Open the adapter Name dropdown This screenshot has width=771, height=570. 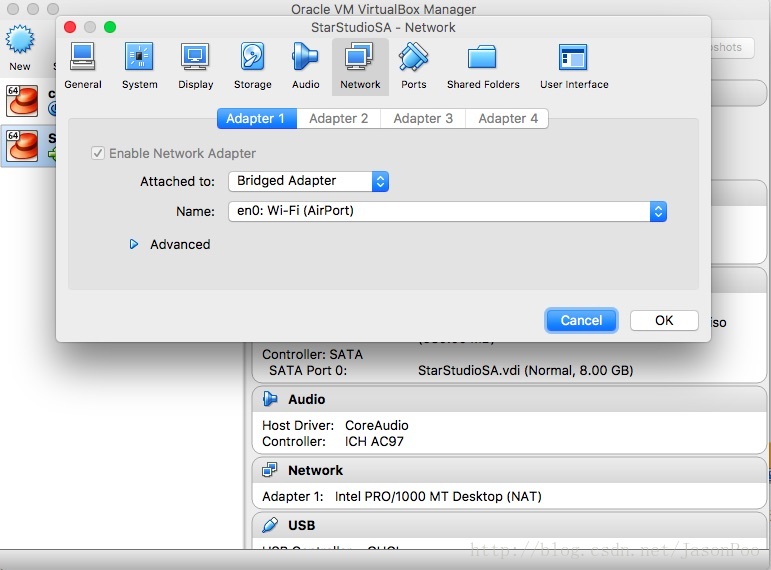click(447, 211)
